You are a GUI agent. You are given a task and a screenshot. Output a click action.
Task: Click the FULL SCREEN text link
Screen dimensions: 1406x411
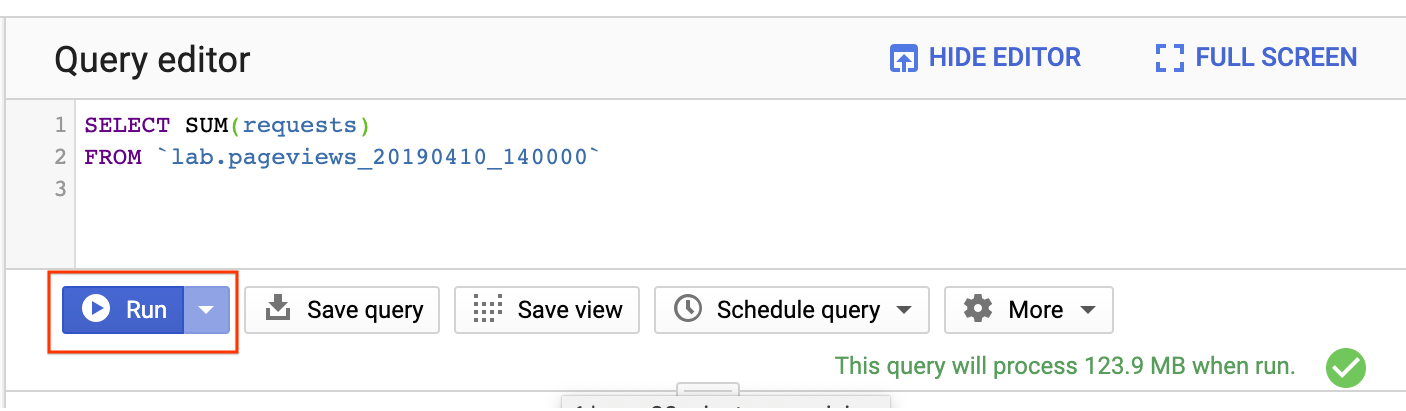[1276, 58]
